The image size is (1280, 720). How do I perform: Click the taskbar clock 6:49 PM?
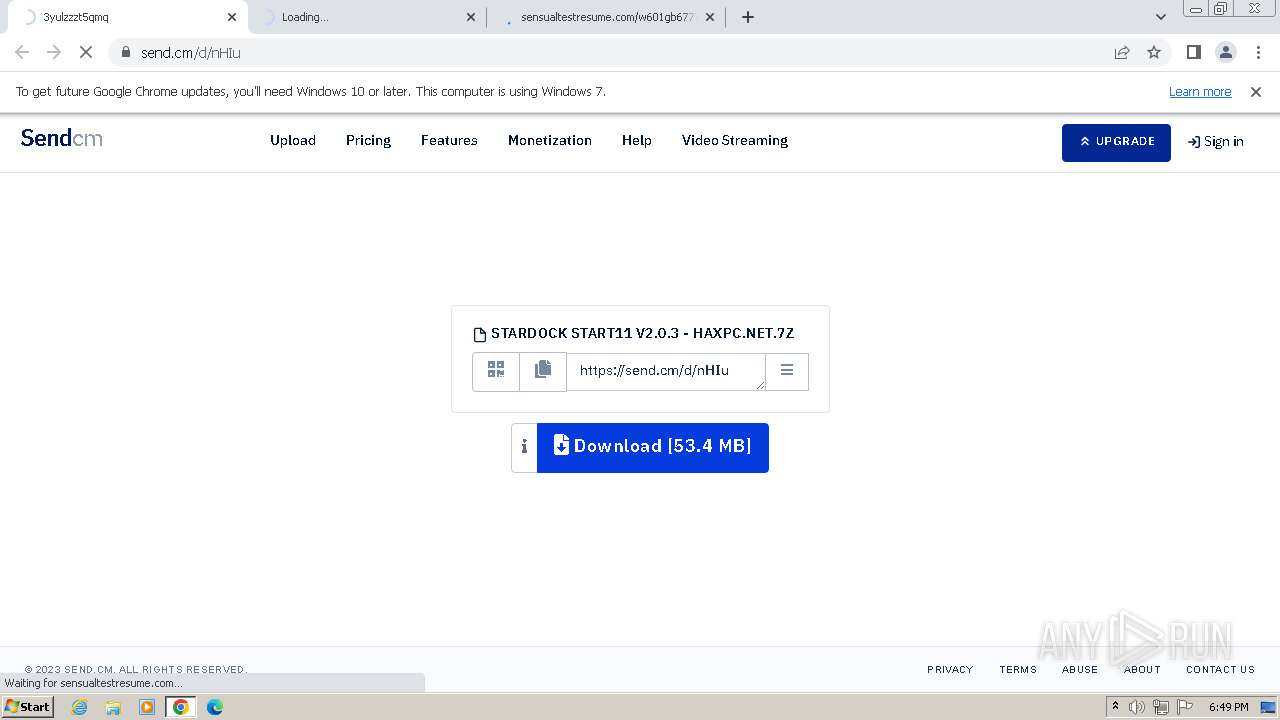pyautogui.click(x=1229, y=707)
